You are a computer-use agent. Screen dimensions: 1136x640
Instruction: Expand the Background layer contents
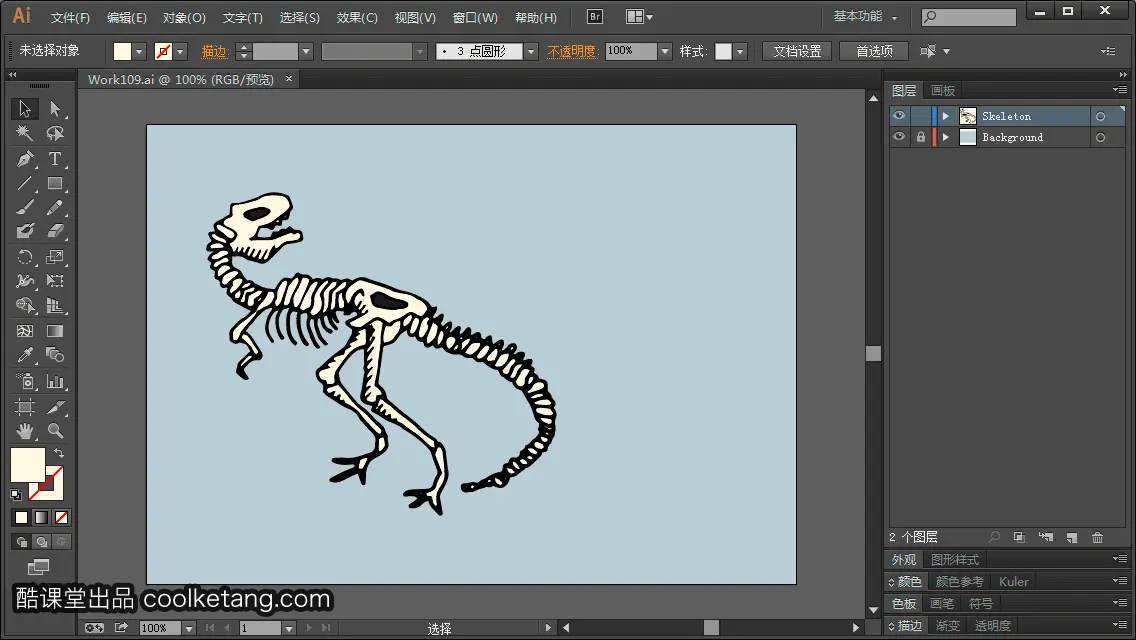coord(945,137)
